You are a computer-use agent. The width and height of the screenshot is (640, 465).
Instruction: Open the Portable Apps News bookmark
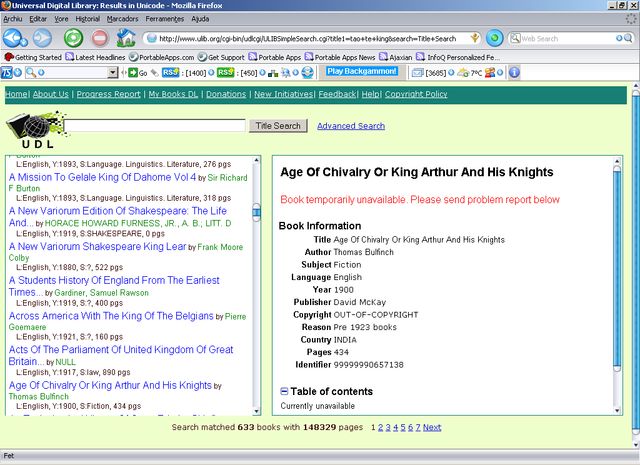click(x=340, y=57)
